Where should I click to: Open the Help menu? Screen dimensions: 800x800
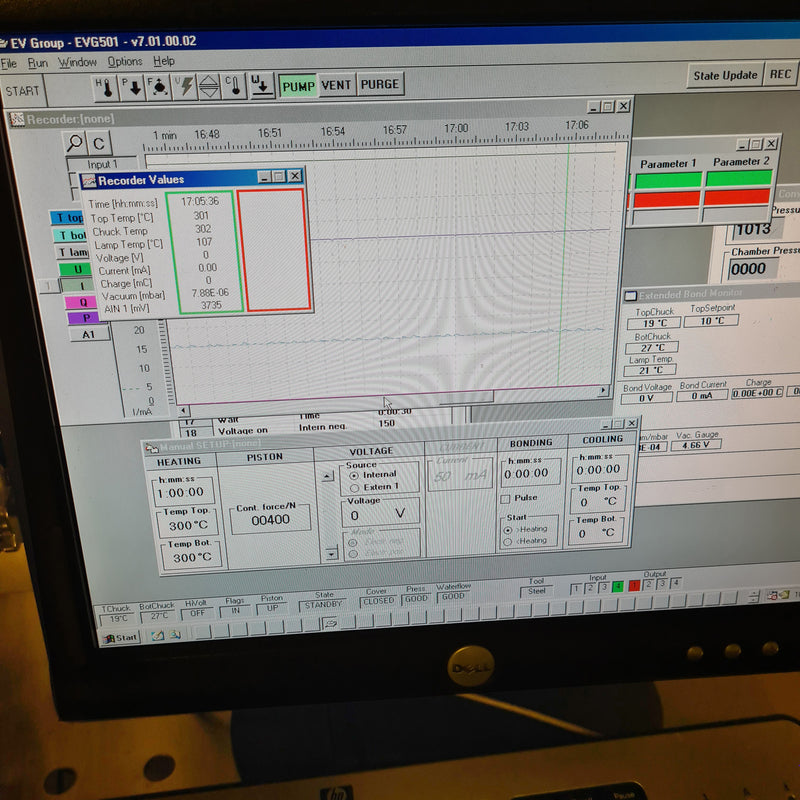(x=164, y=61)
